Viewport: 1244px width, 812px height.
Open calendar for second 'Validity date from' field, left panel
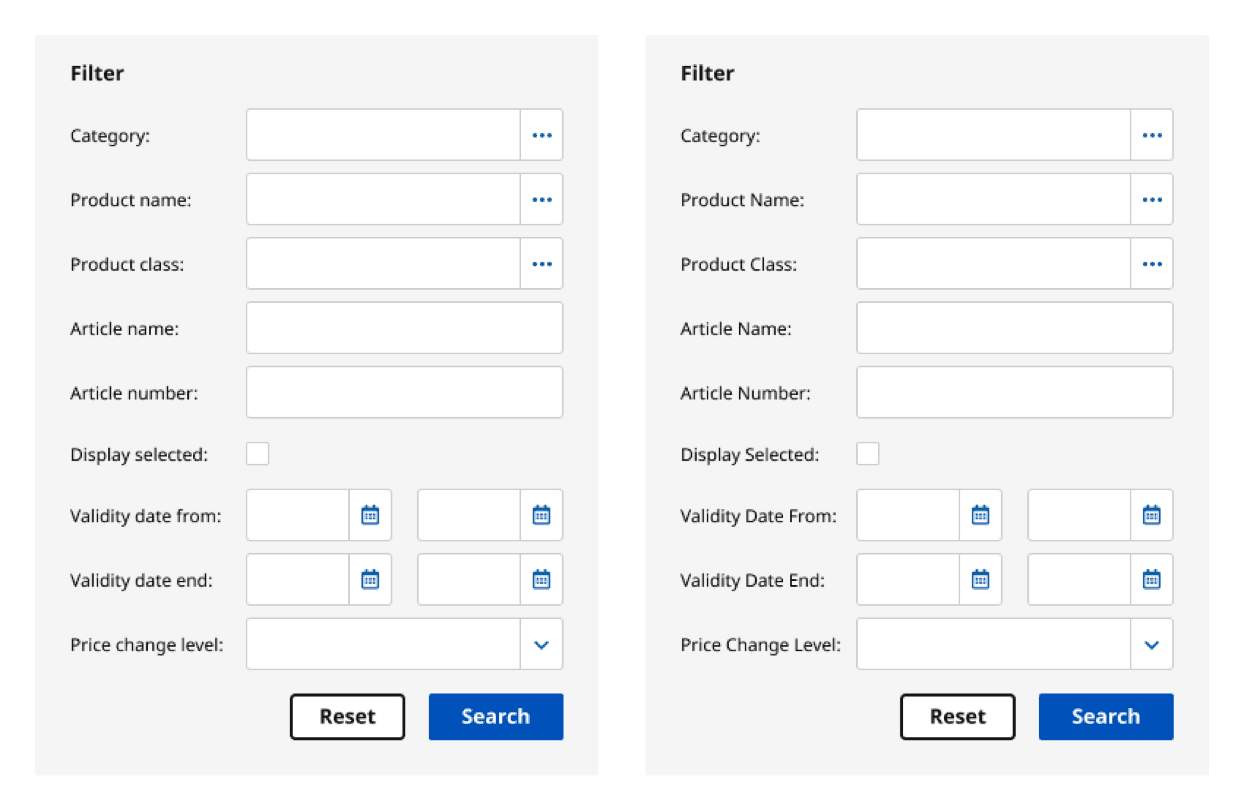[541, 515]
